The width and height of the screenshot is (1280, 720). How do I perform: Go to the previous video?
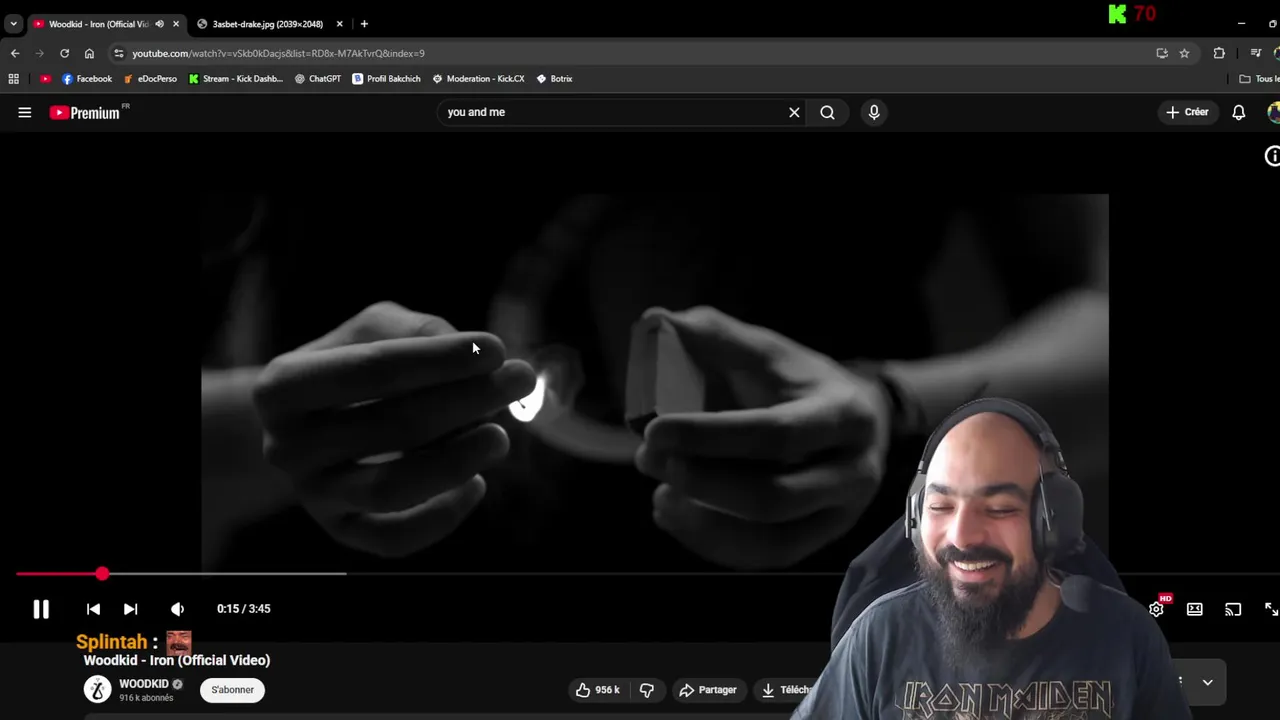click(x=93, y=609)
